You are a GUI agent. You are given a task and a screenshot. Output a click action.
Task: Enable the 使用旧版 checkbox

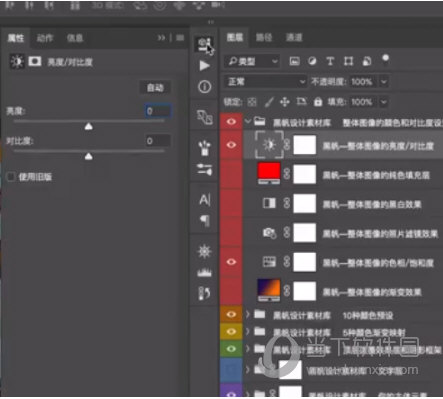[x=11, y=177]
